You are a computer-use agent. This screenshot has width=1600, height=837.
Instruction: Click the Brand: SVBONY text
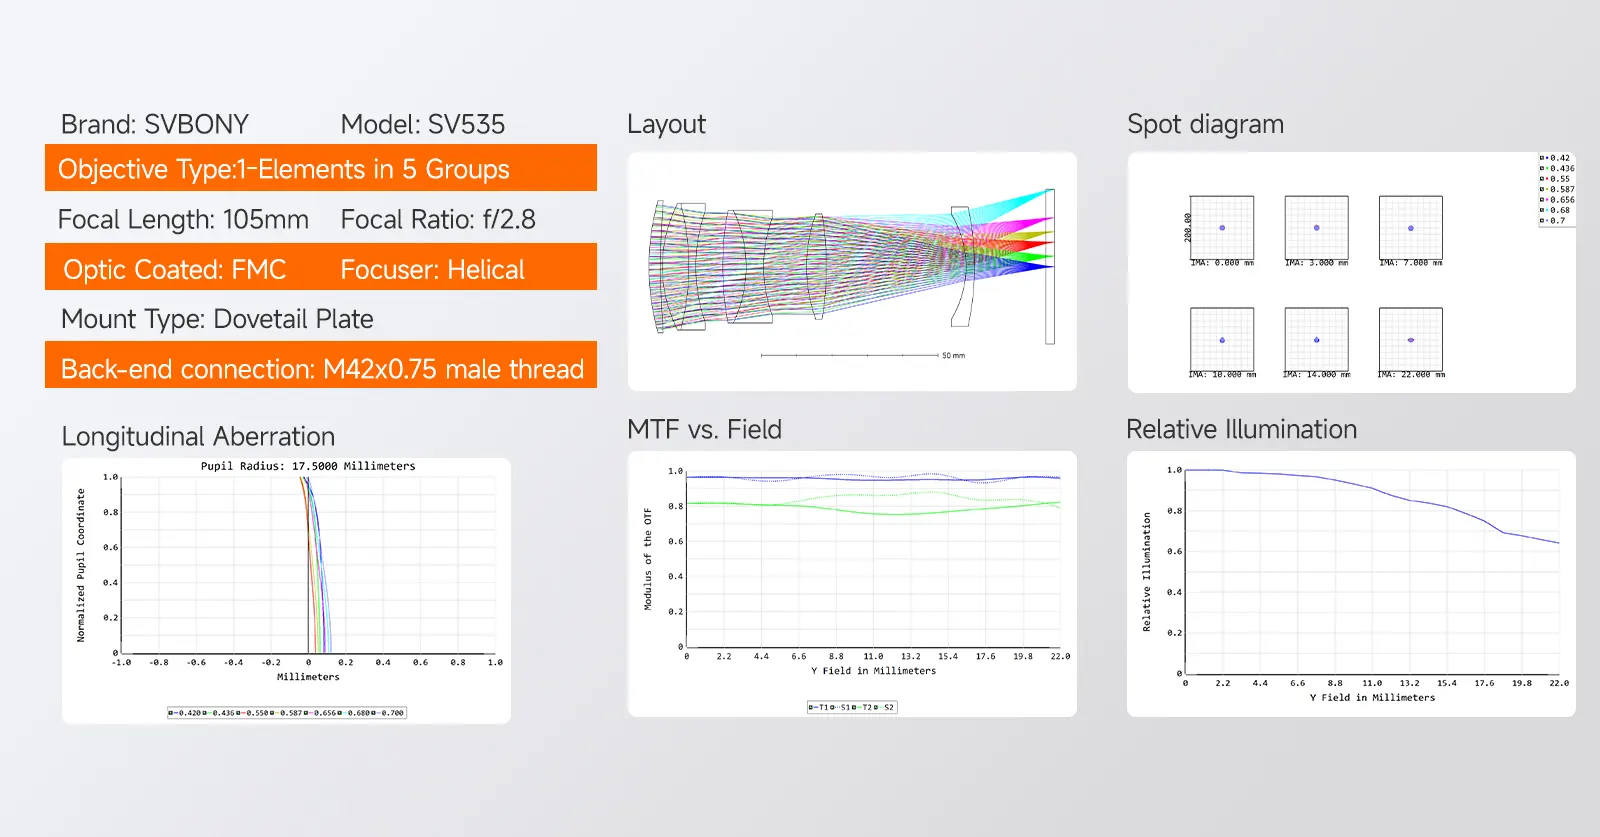tap(155, 124)
